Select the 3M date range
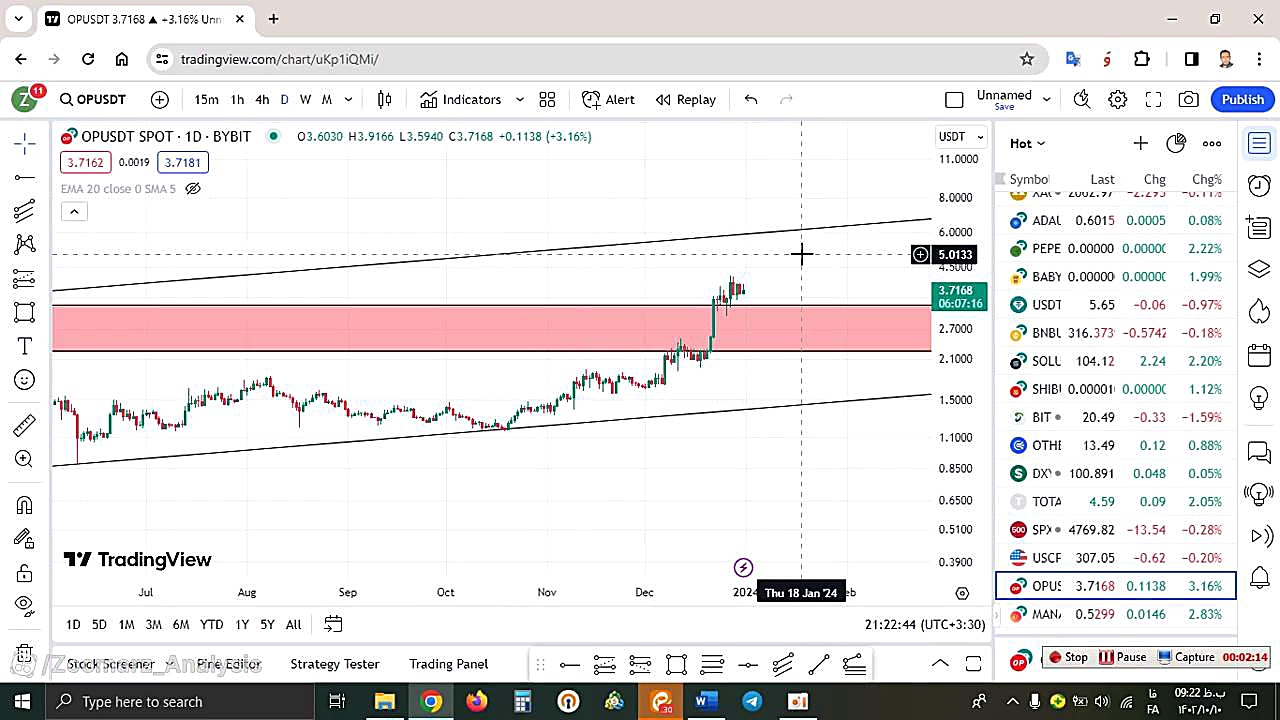 tap(153, 624)
